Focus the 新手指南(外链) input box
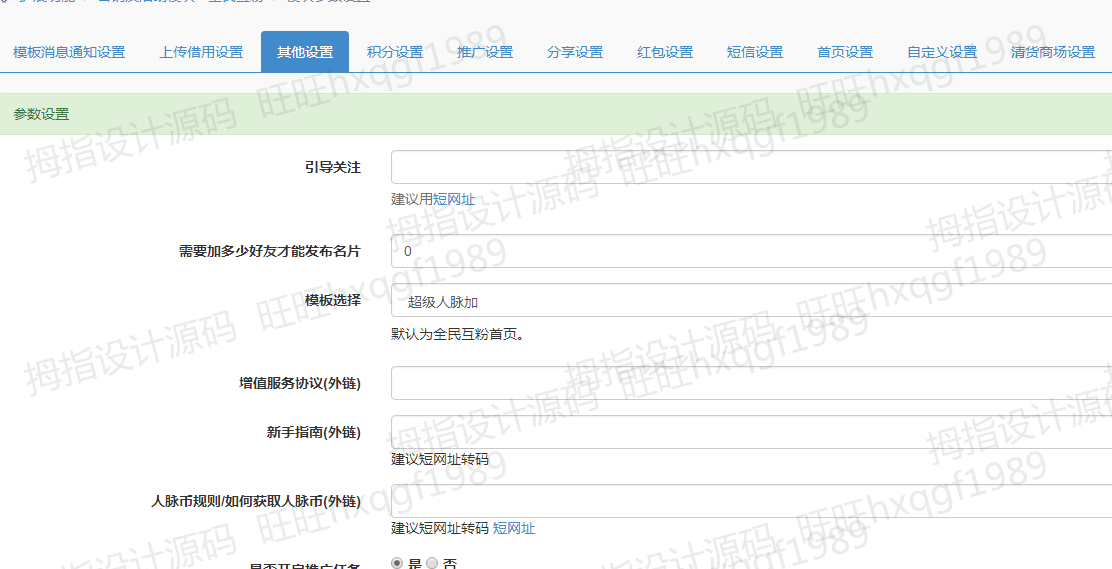This screenshot has height=569, width=1112. 750,432
